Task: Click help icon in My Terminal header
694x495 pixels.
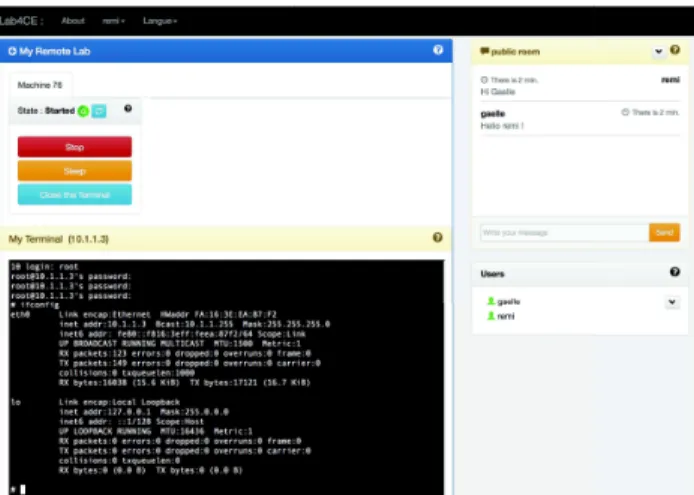Action: pos(437,237)
